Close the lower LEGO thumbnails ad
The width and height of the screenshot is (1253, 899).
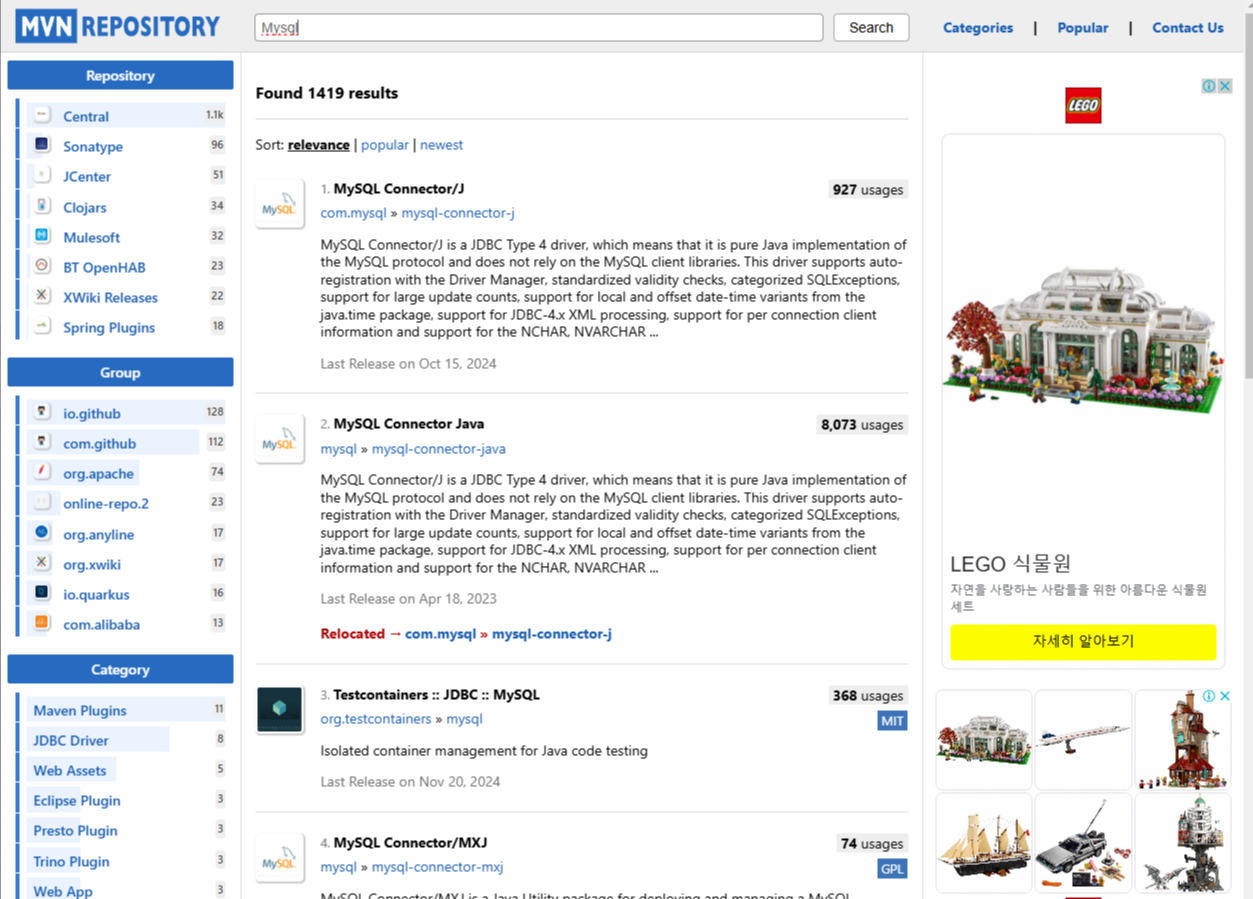[1225, 696]
